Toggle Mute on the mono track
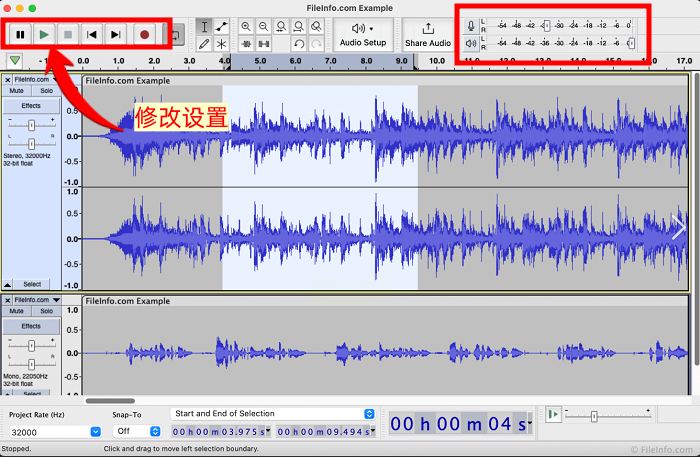This screenshot has height=457, width=700. point(17,312)
